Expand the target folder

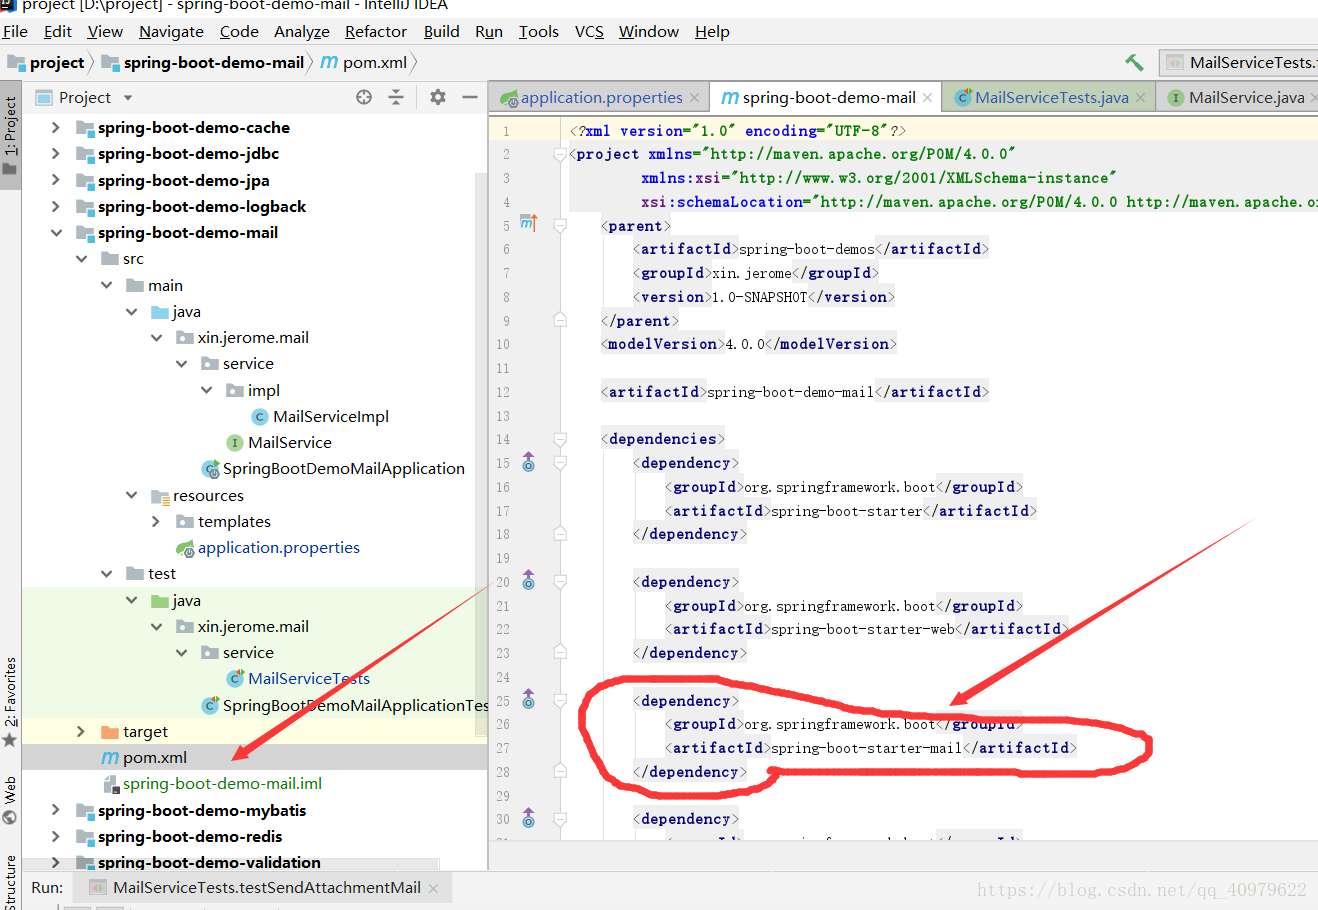coord(81,732)
